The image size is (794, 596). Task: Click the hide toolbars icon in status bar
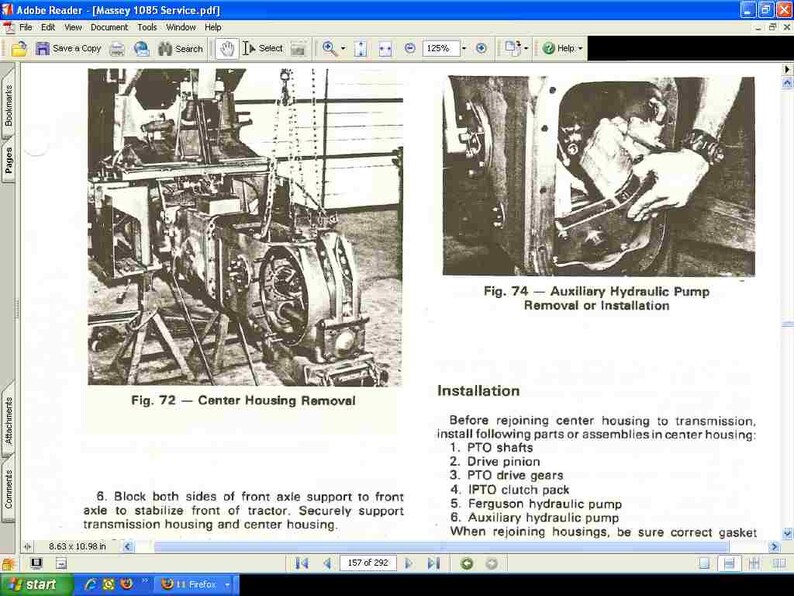coord(61,563)
